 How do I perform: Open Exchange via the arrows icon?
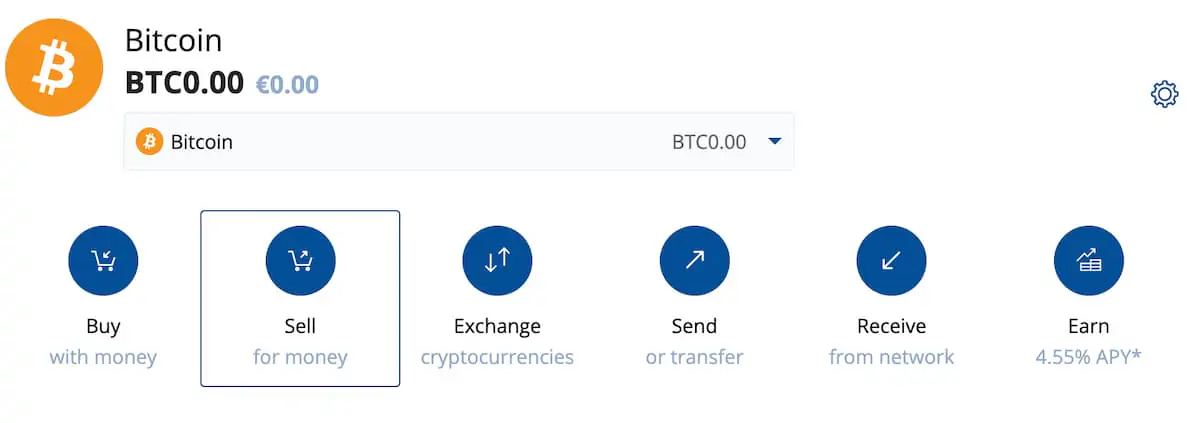(497, 261)
